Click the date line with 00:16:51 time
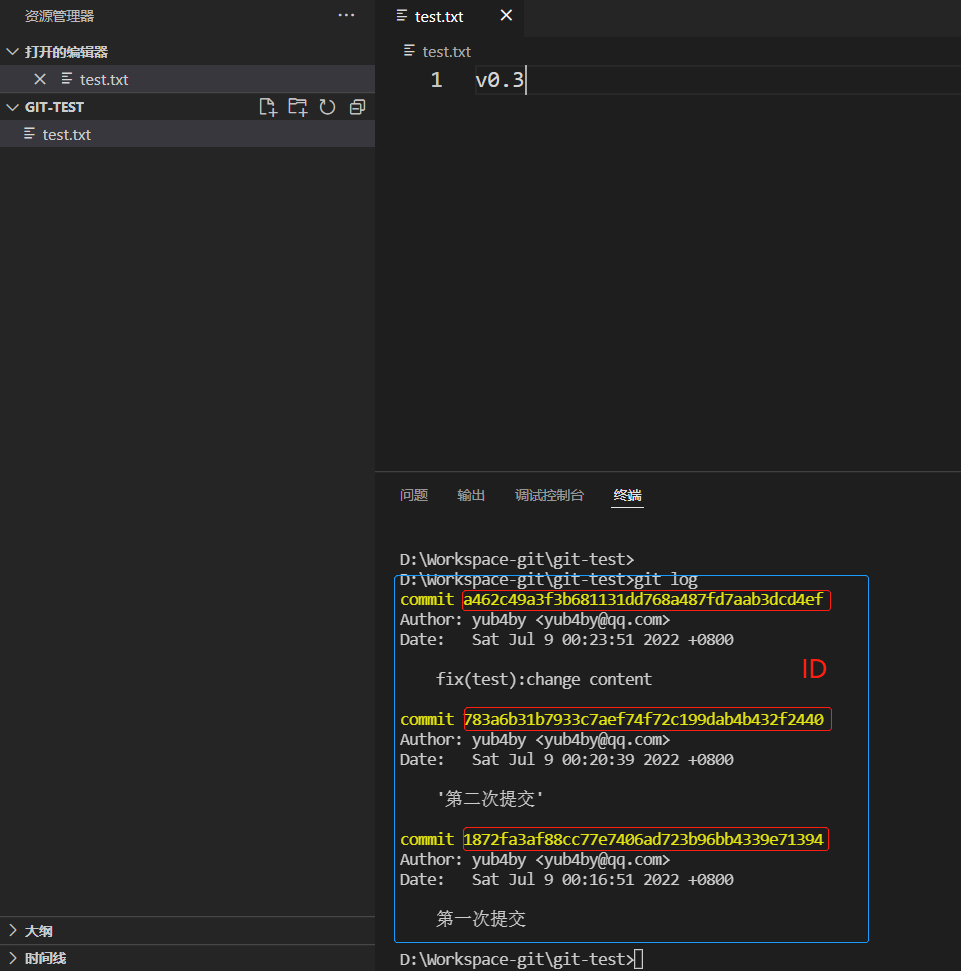Image resolution: width=961 pixels, height=971 pixels. tap(567, 879)
